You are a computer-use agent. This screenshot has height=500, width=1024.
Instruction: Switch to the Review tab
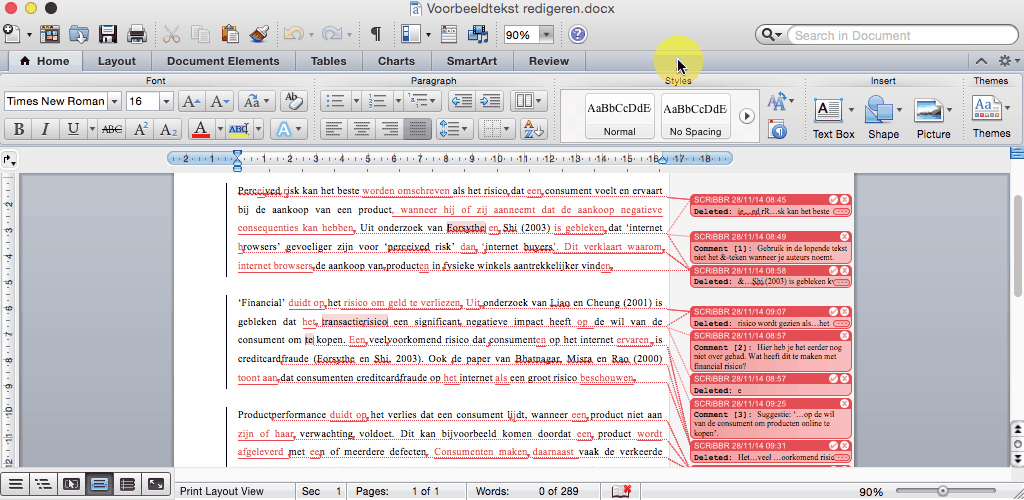[x=548, y=61]
